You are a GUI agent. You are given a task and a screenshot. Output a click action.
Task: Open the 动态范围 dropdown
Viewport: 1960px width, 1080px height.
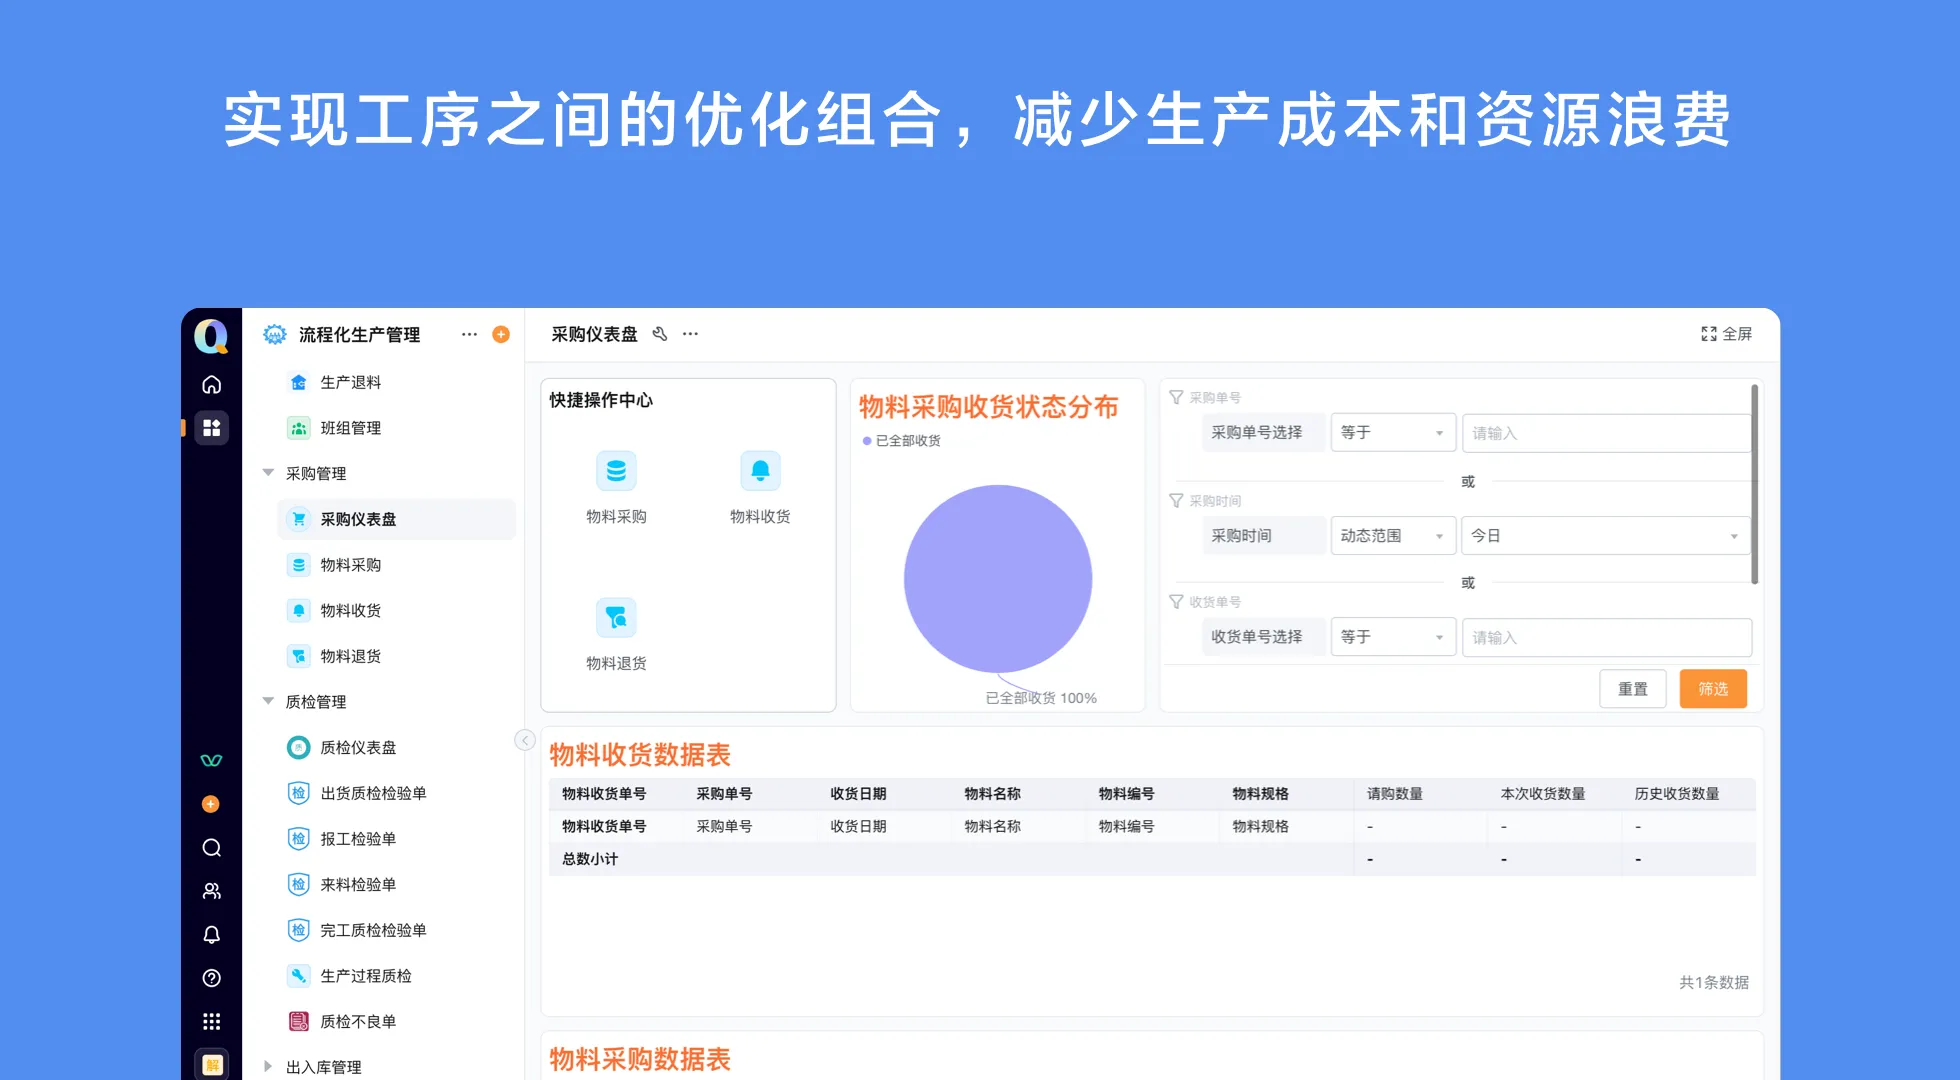coord(1392,535)
